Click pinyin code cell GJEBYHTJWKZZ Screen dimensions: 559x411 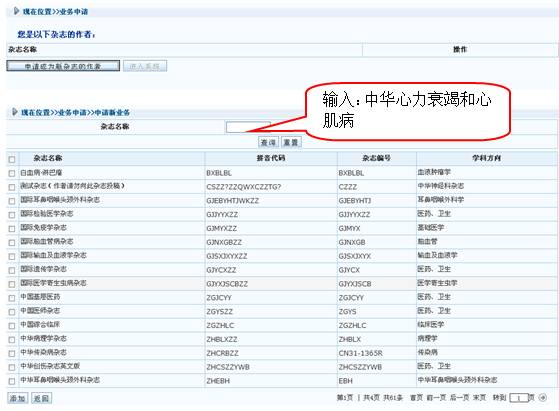tap(232, 201)
